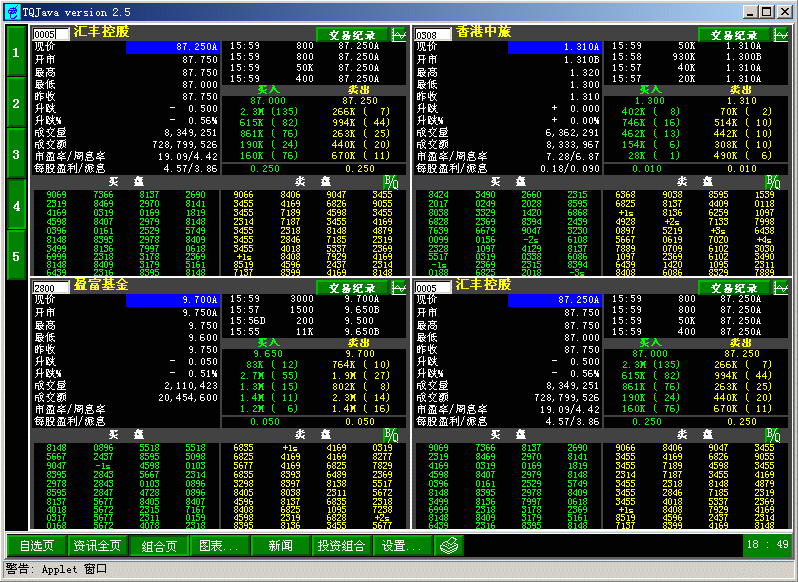798x582 pixels.
Task: Click bid price 1.300 under 买入 in 香港中旅
Action: pos(649,101)
